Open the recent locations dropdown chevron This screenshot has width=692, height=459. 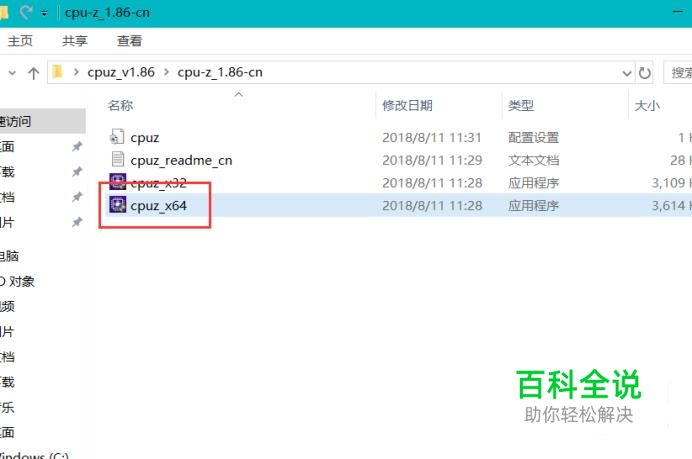12,73
